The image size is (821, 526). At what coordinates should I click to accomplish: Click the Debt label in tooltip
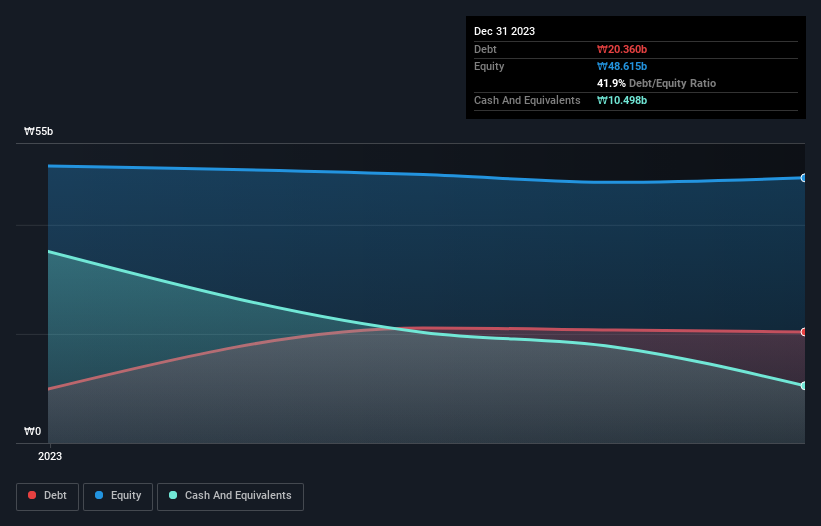[485, 49]
